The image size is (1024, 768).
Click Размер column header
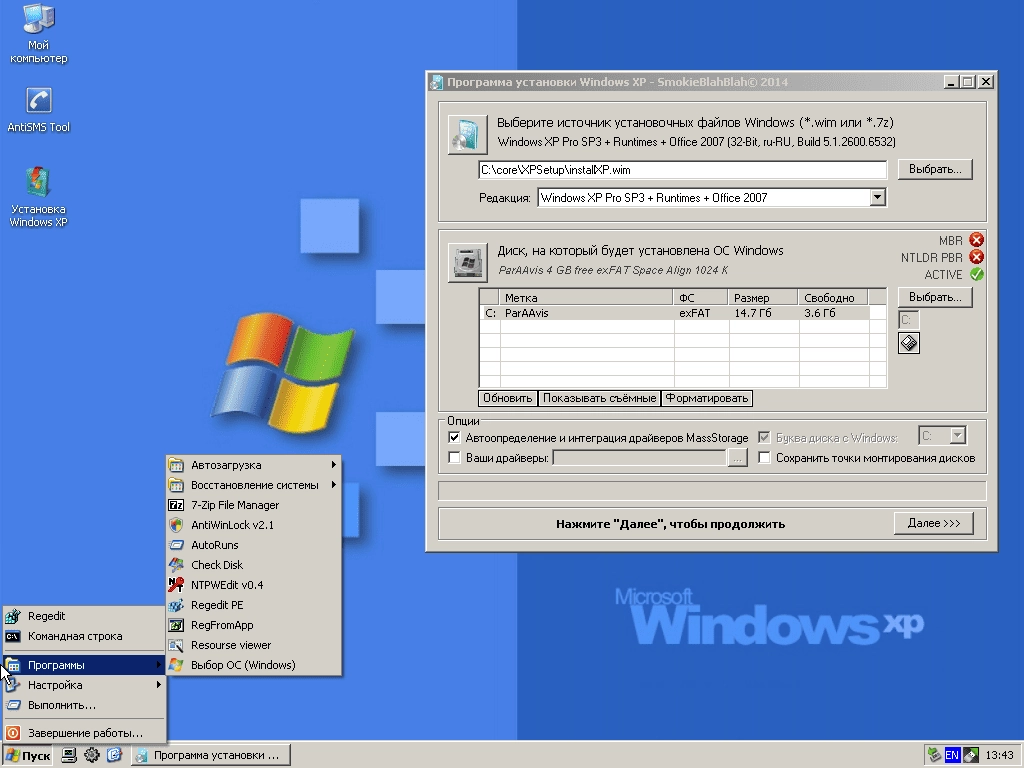coord(763,298)
